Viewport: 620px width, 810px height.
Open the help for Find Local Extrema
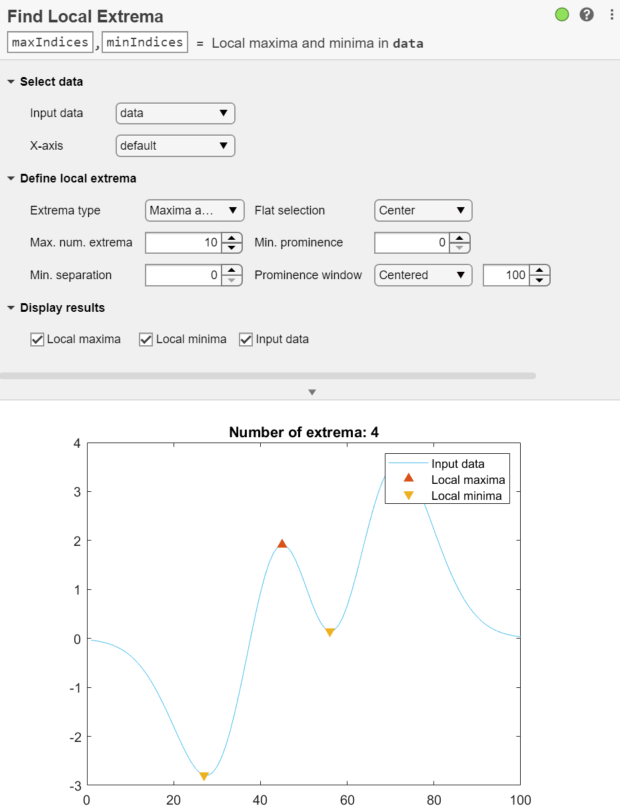587,15
